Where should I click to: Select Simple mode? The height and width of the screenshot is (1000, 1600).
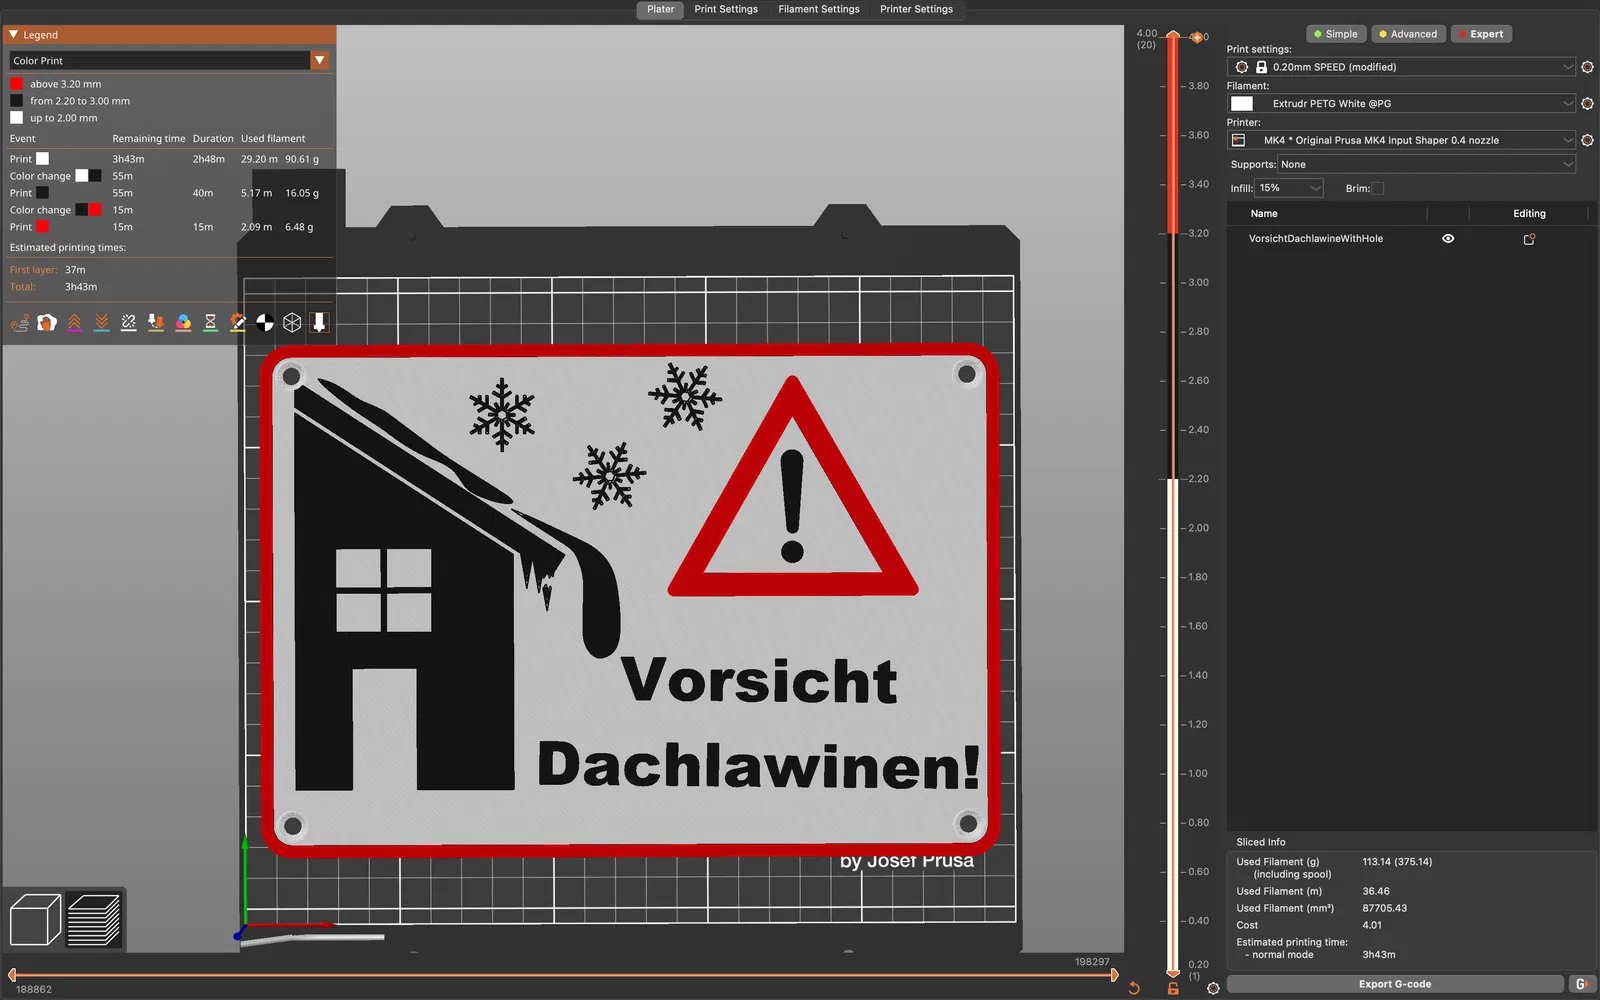coord(1335,34)
